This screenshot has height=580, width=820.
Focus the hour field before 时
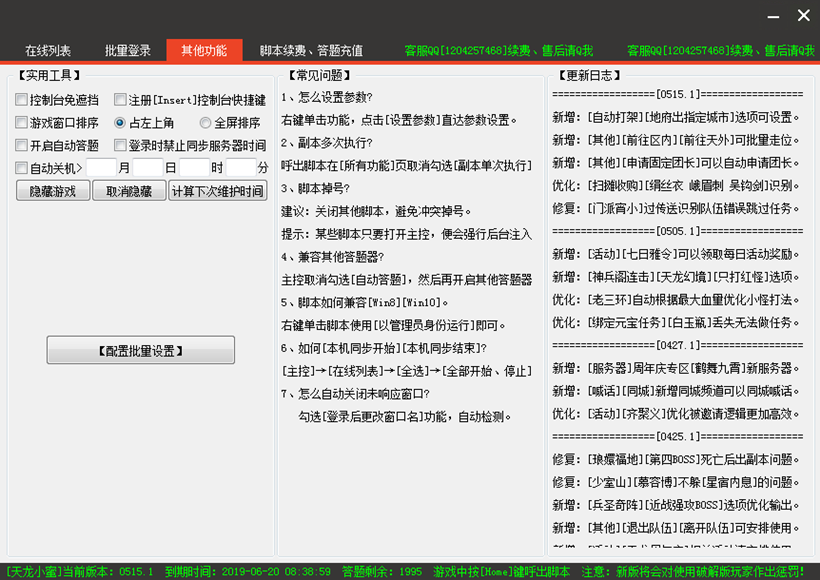(x=194, y=168)
